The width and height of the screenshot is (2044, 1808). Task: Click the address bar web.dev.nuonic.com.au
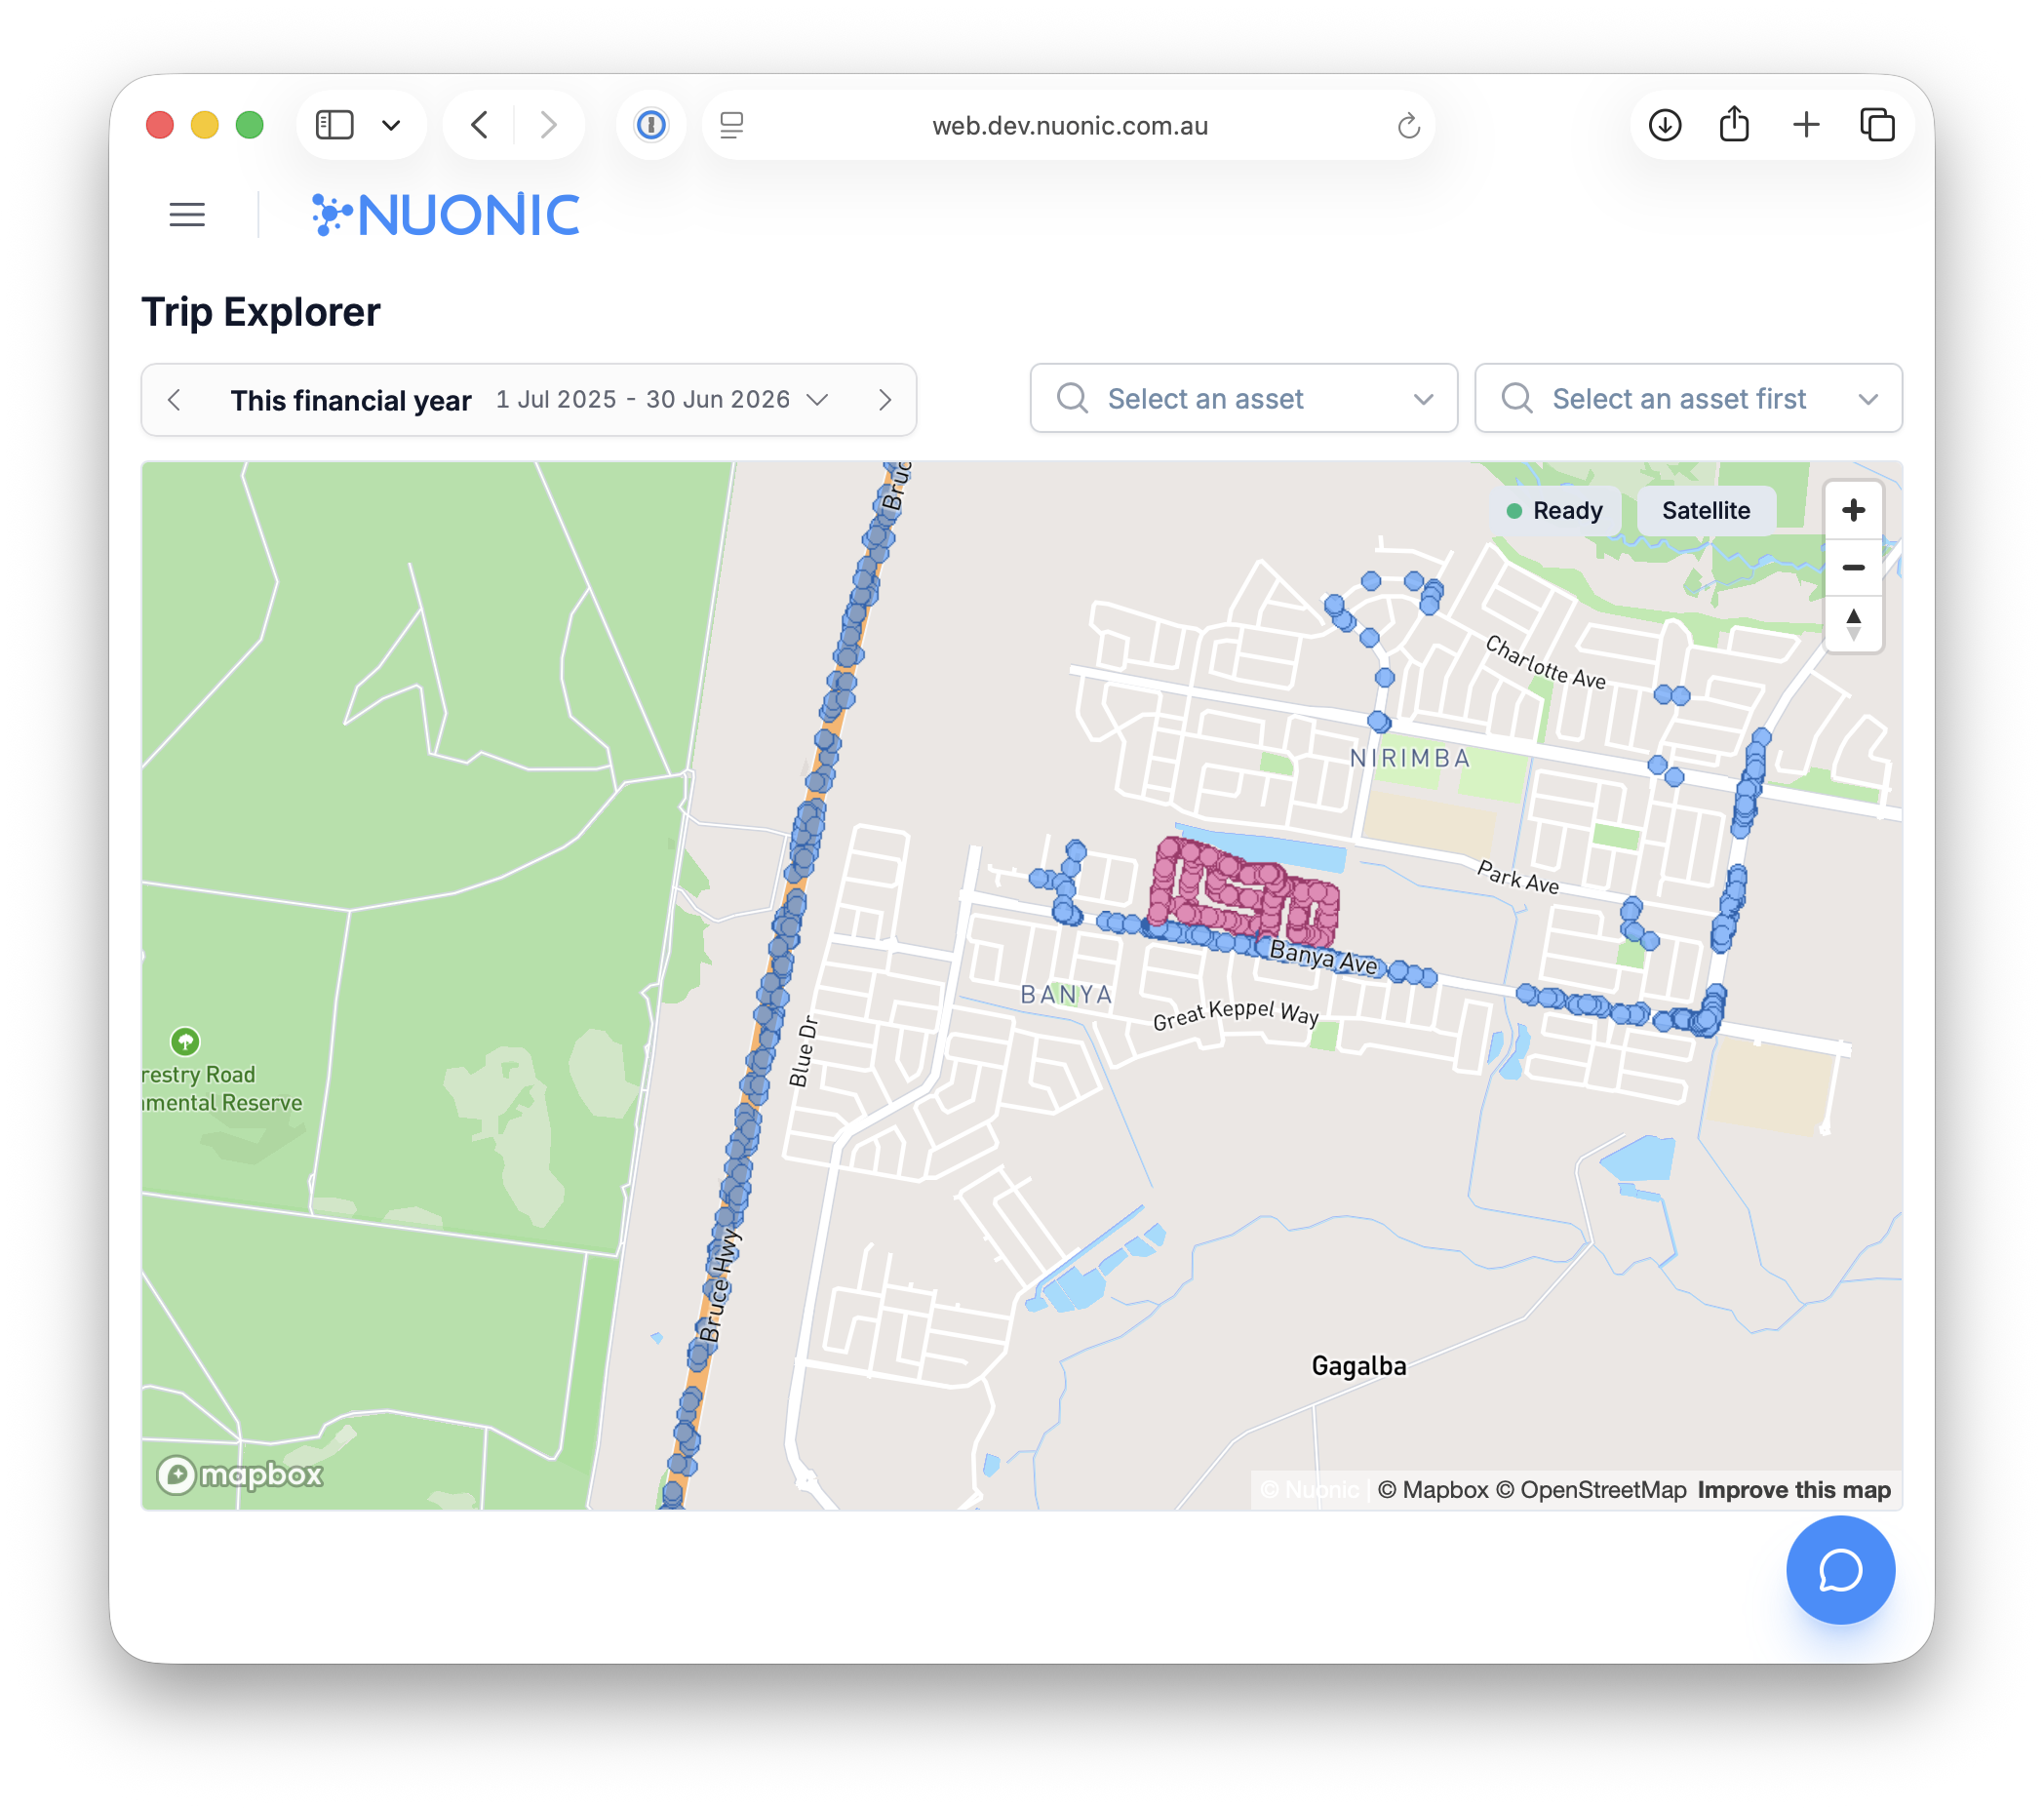tap(1069, 125)
